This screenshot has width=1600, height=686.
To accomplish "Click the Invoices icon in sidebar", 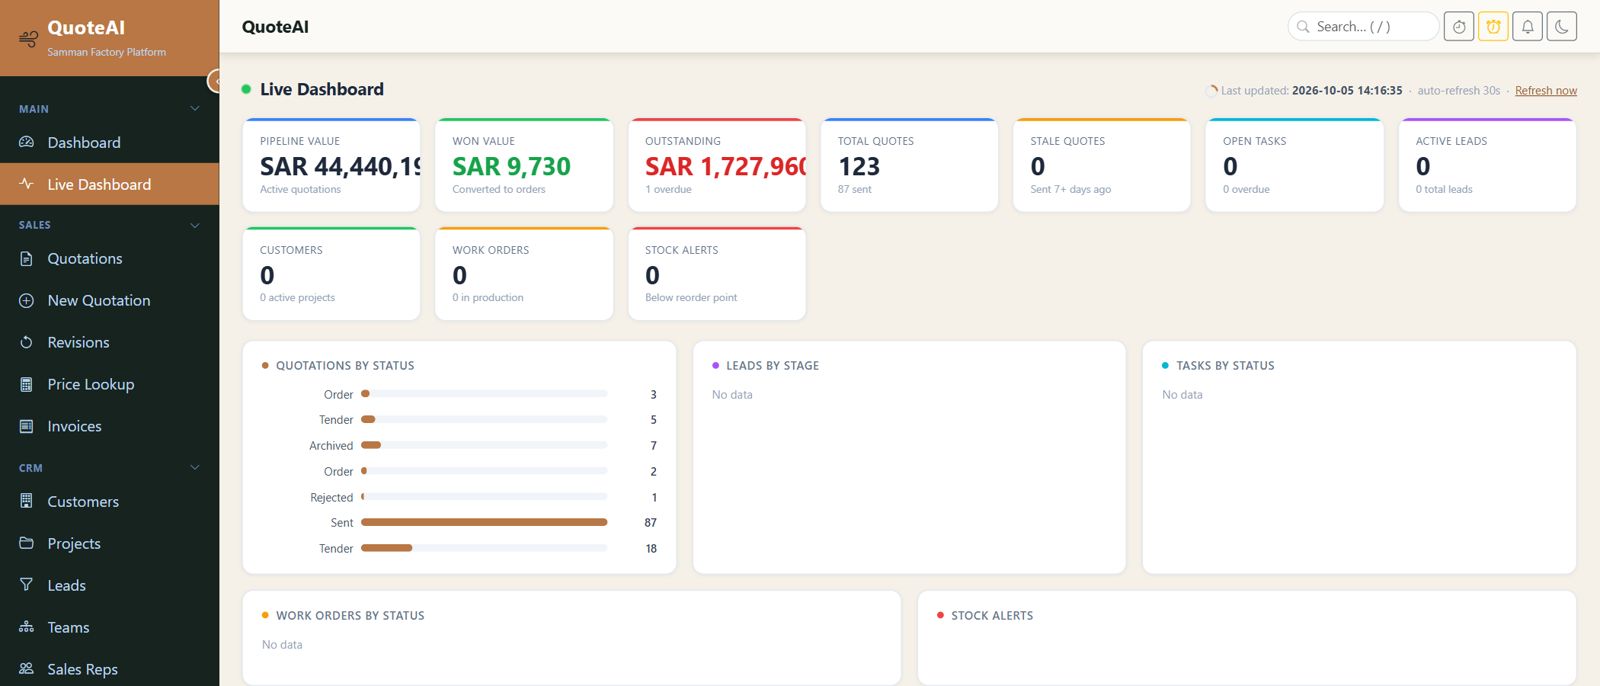I will point(27,426).
